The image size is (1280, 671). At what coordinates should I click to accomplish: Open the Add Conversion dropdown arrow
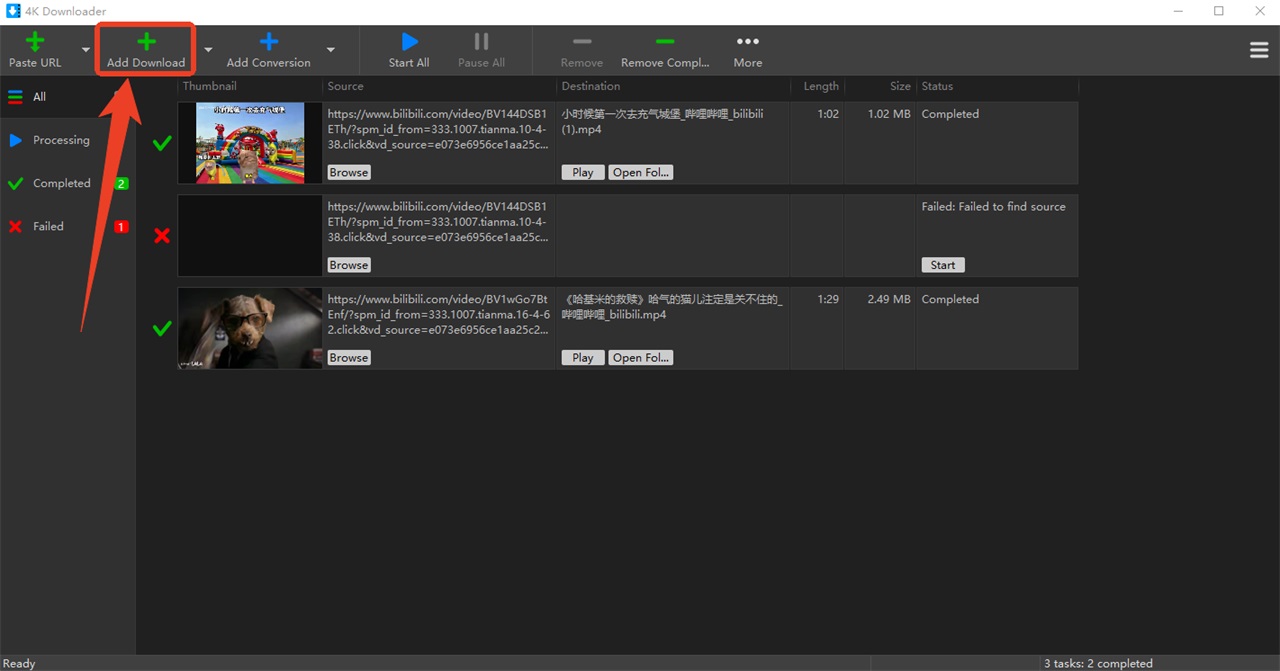click(330, 50)
